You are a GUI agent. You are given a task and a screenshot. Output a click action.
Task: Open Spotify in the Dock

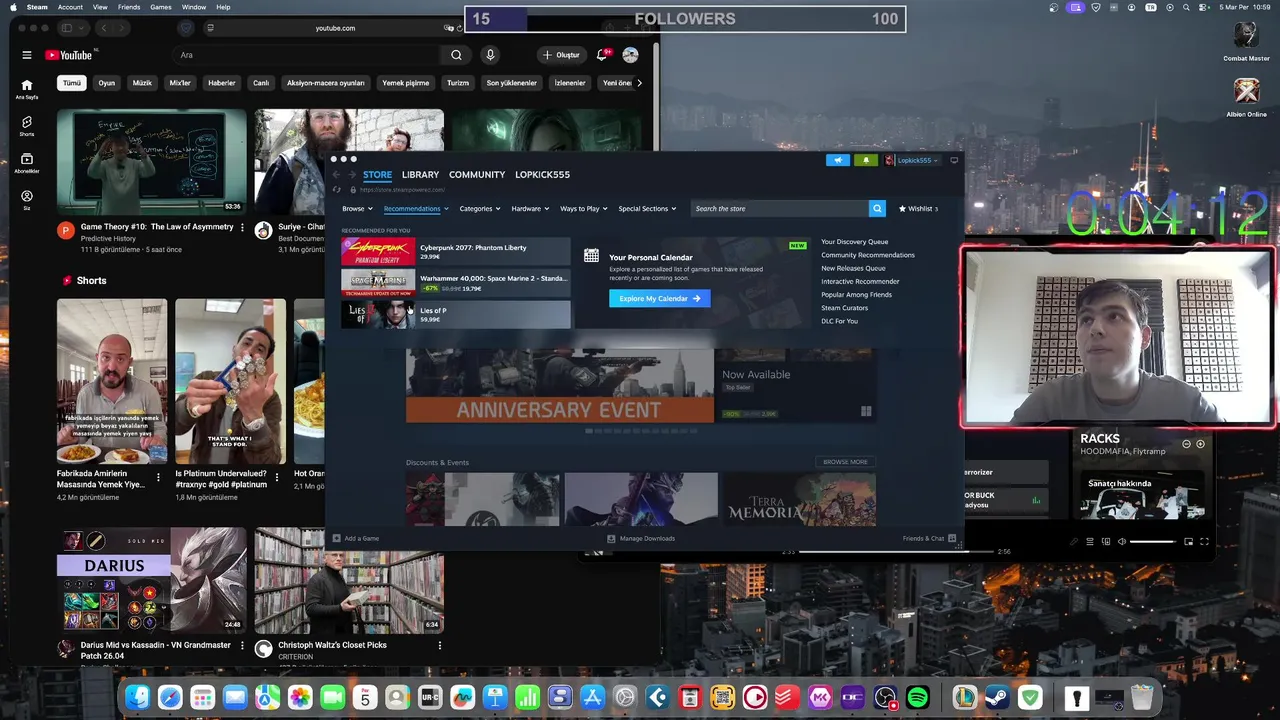(918, 697)
